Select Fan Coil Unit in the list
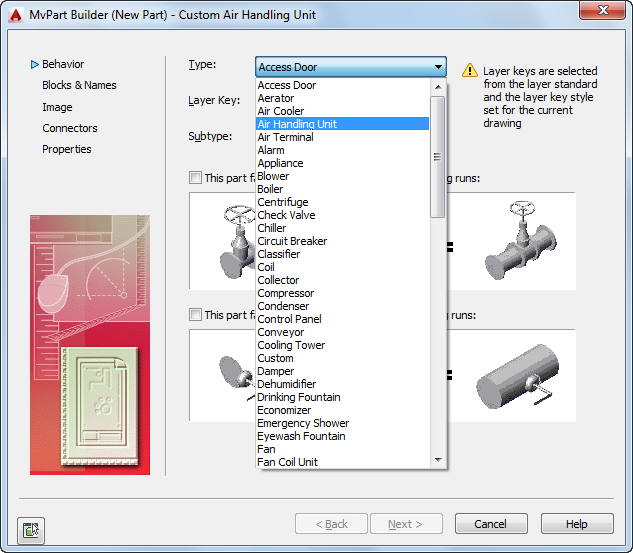This screenshot has width=633, height=553. click(x=343, y=462)
